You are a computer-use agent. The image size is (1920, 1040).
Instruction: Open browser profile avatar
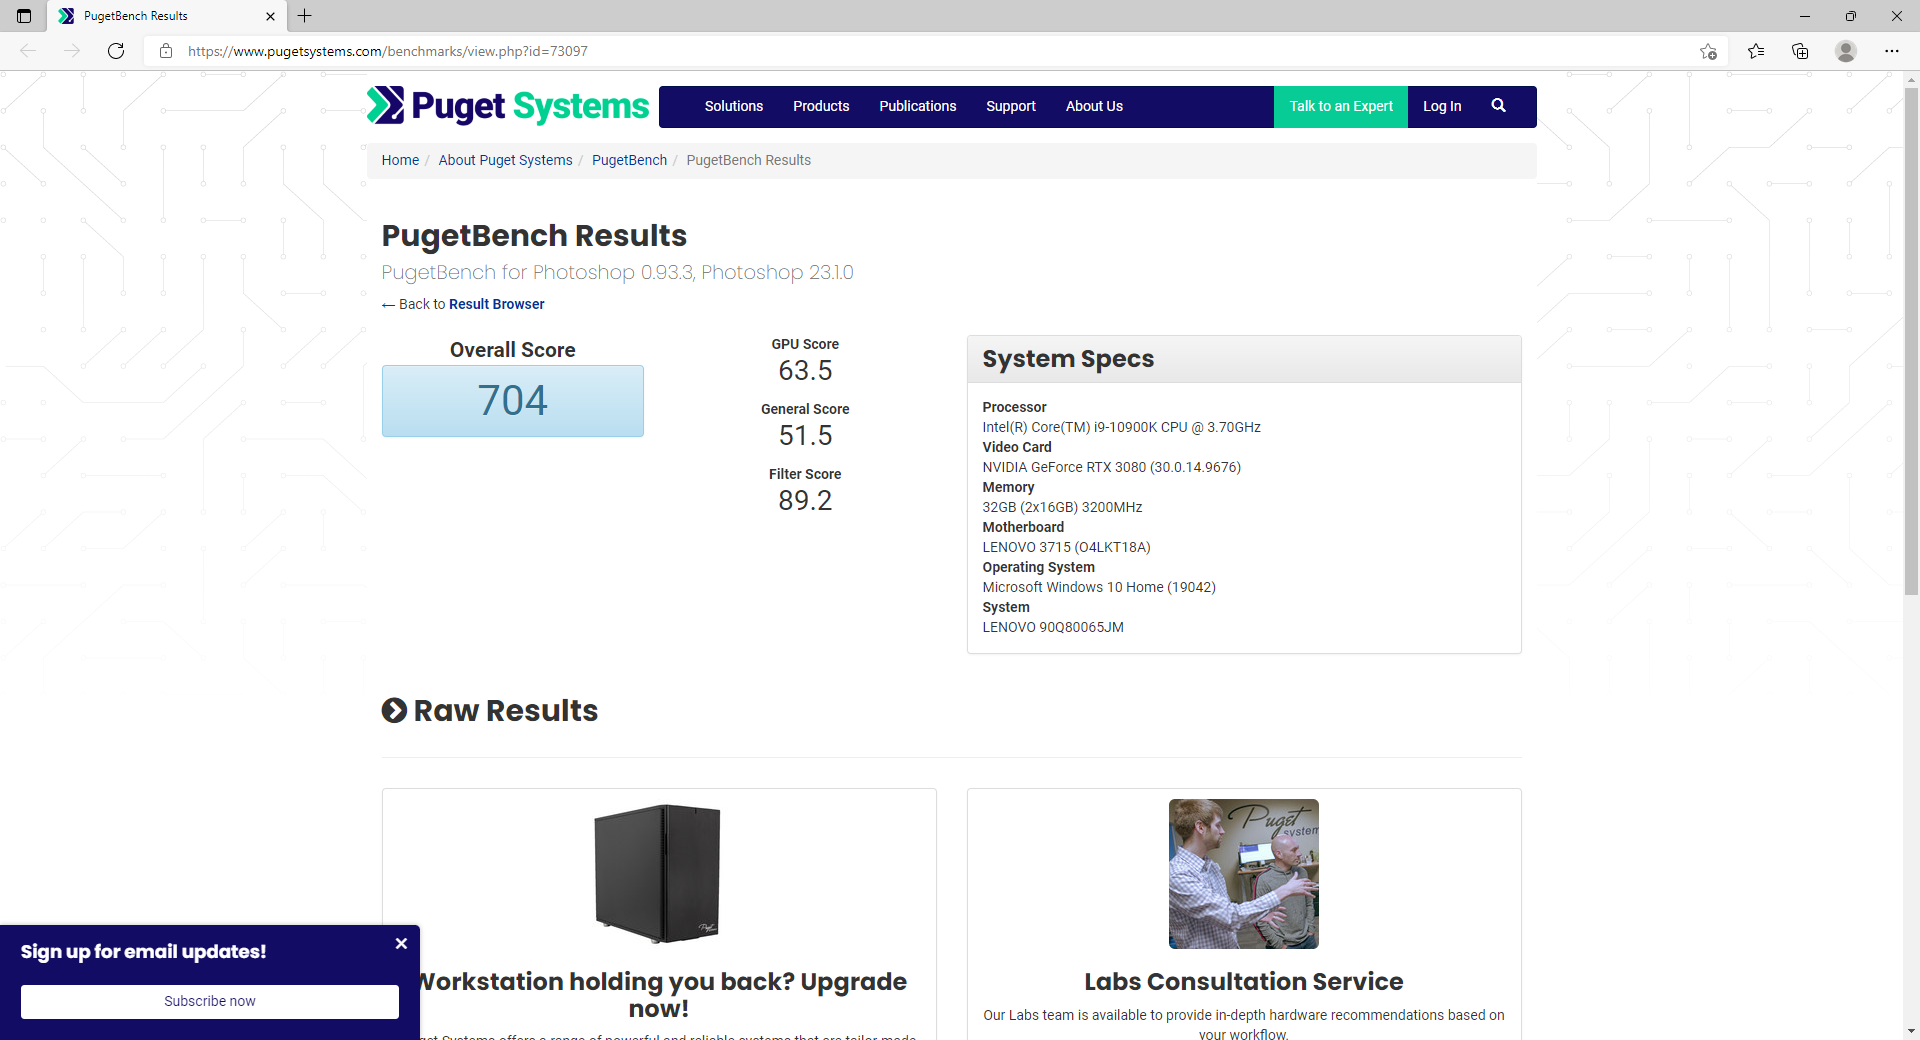coord(1846,51)
